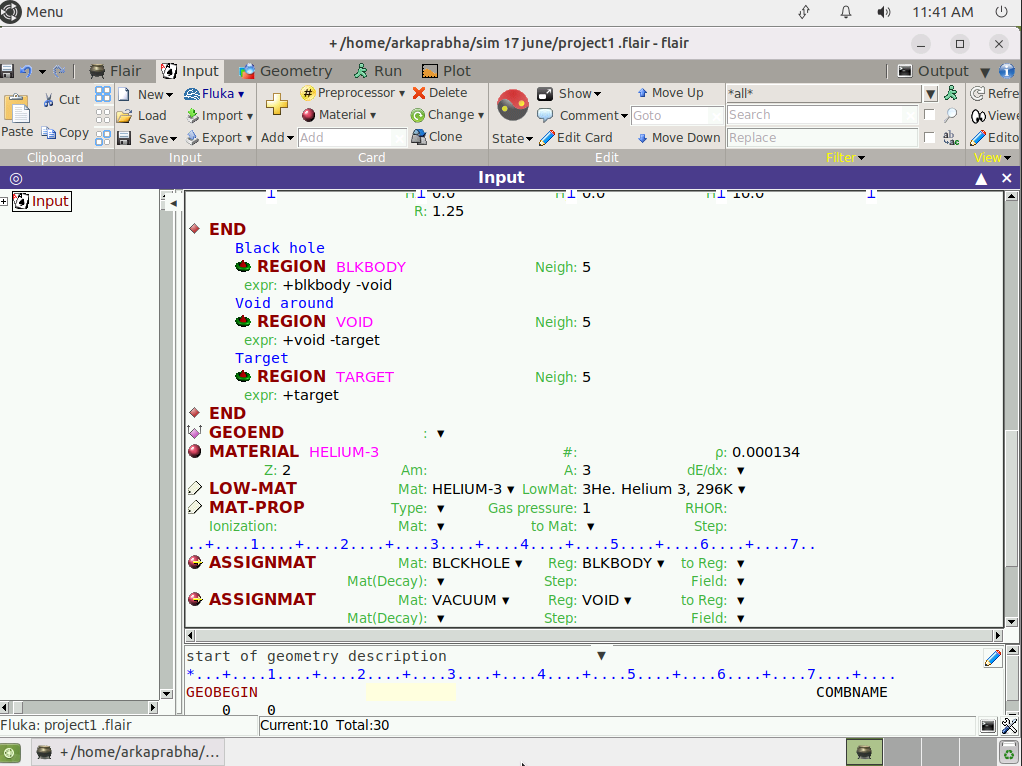Click the red-black State icon
1022x766 pixels.
tap(512, 105)
